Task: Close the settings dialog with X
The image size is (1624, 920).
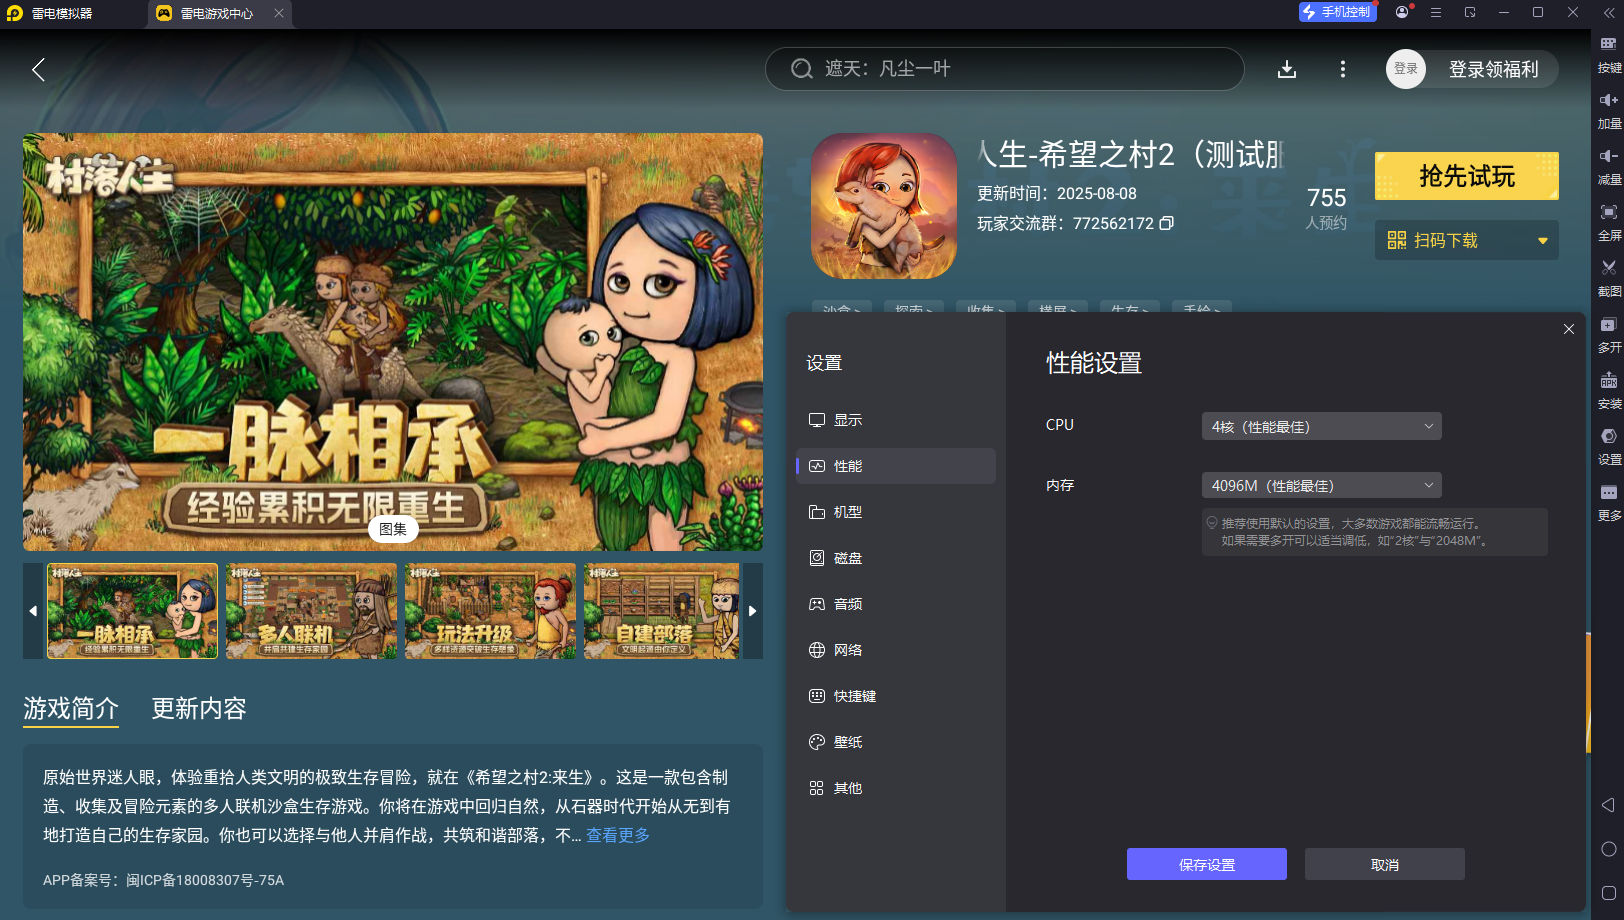Action: pos(1568,329)
